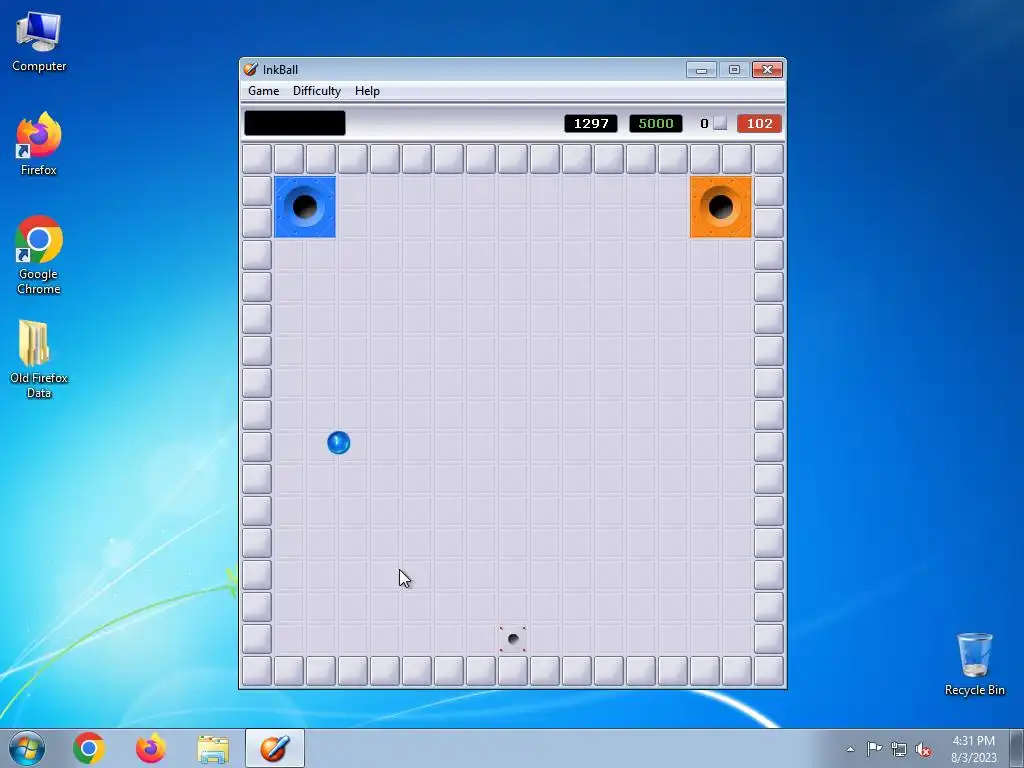The image size is (1024, 768).
Task: Launch Chrome from the taskbar
Action: pos(89,748)
